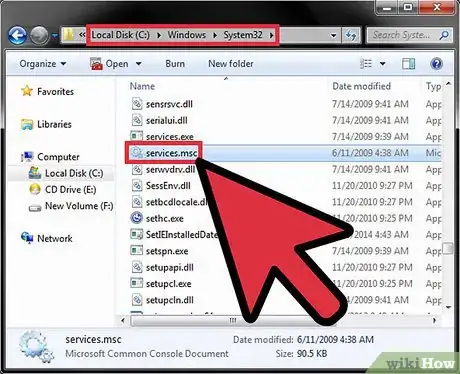Select the file sensrsvc.dll
The width and height of the screenshot is (460, 374).
click(x=169, y=104)
